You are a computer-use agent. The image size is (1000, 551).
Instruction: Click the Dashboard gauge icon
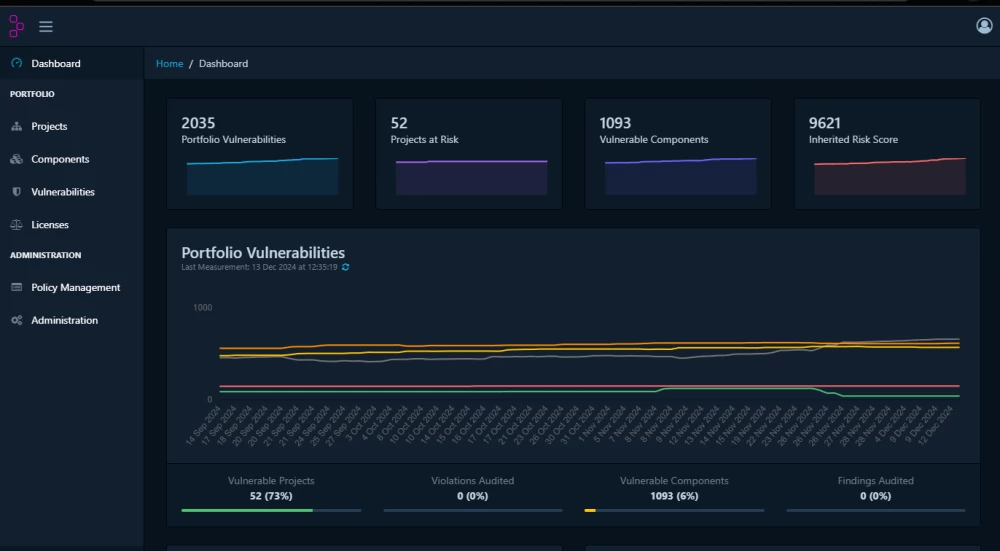(16, 63)
